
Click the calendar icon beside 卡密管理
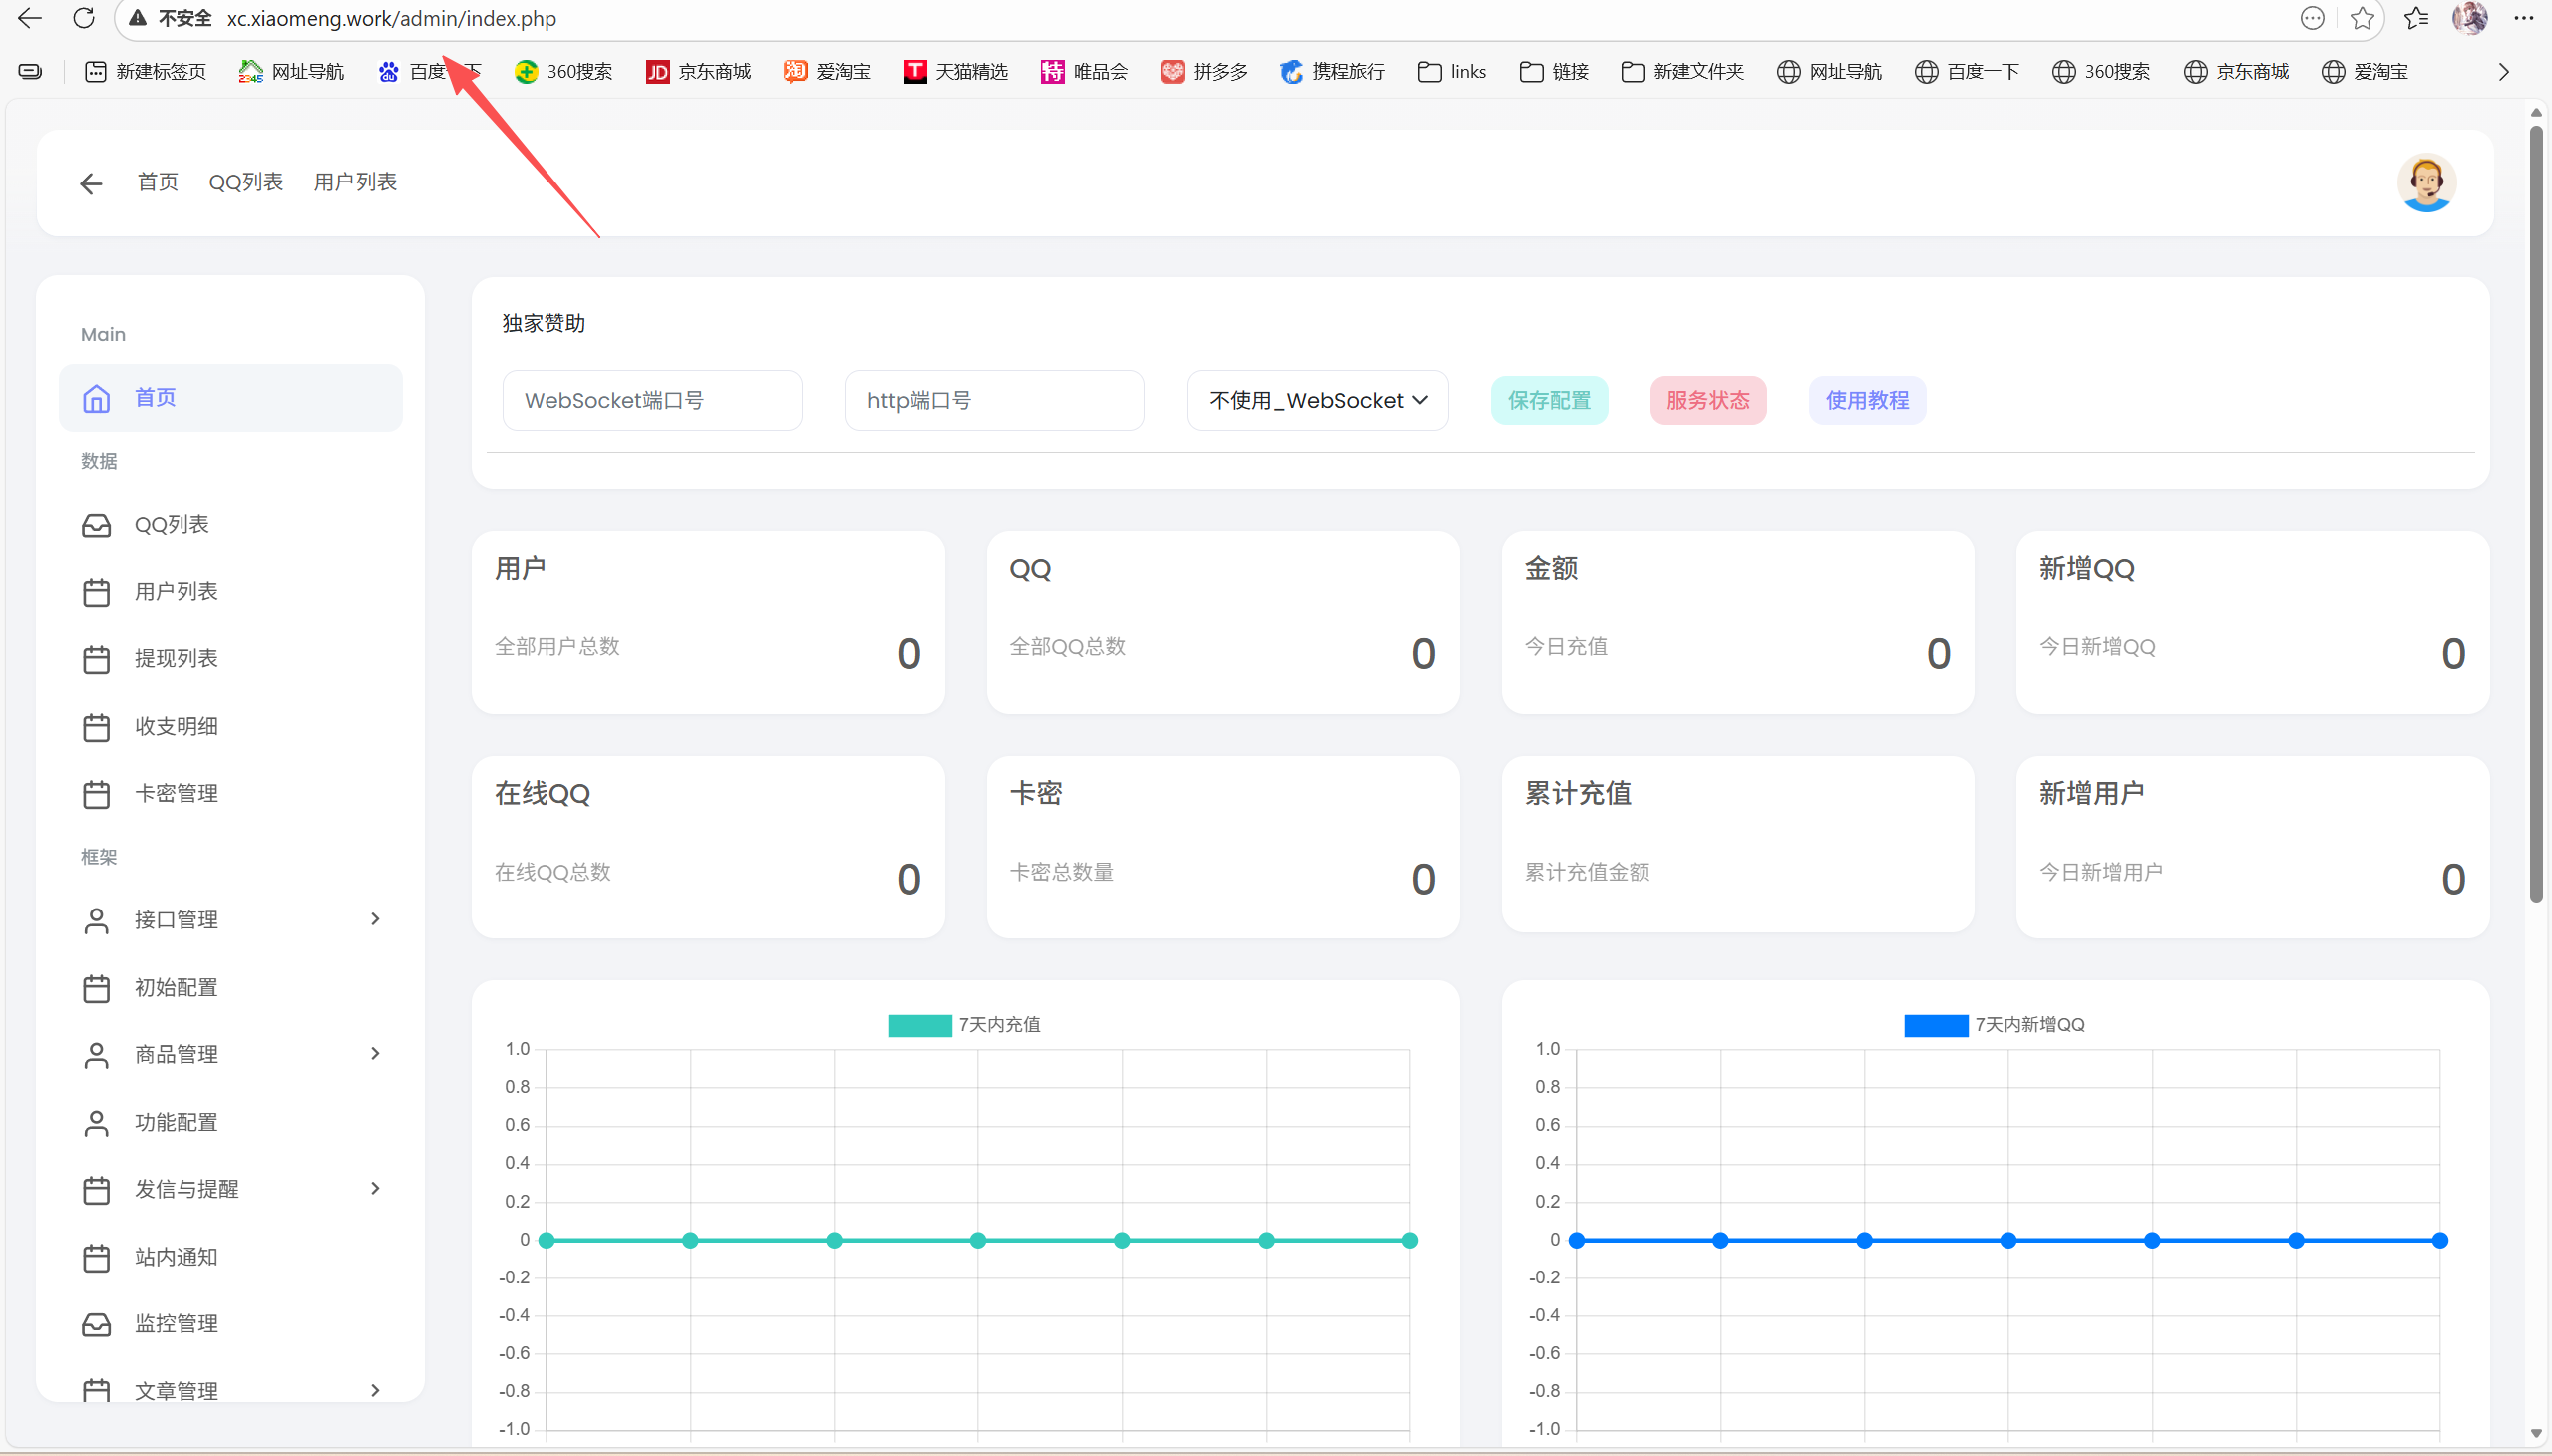[x=96, y=794]
